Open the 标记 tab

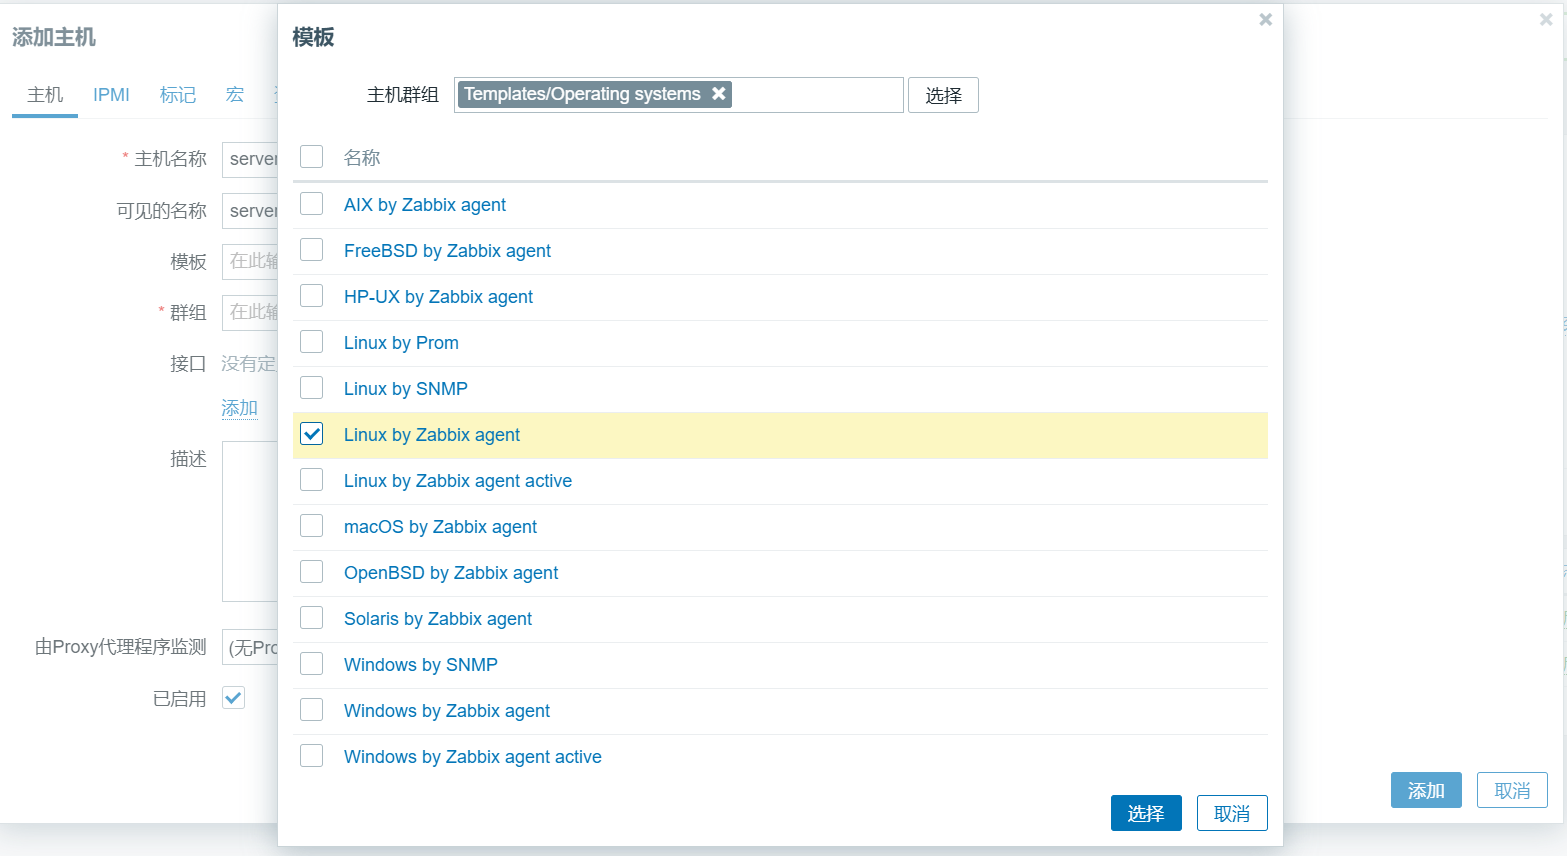pos(178,95)
